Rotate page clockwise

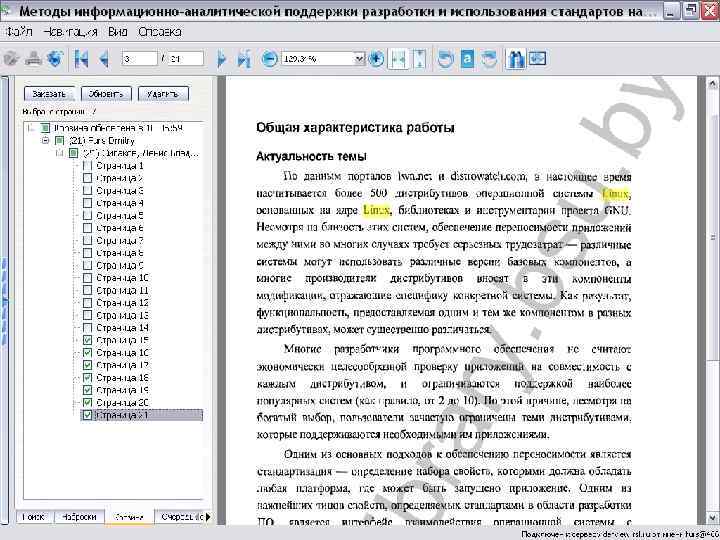click(489, 59)
